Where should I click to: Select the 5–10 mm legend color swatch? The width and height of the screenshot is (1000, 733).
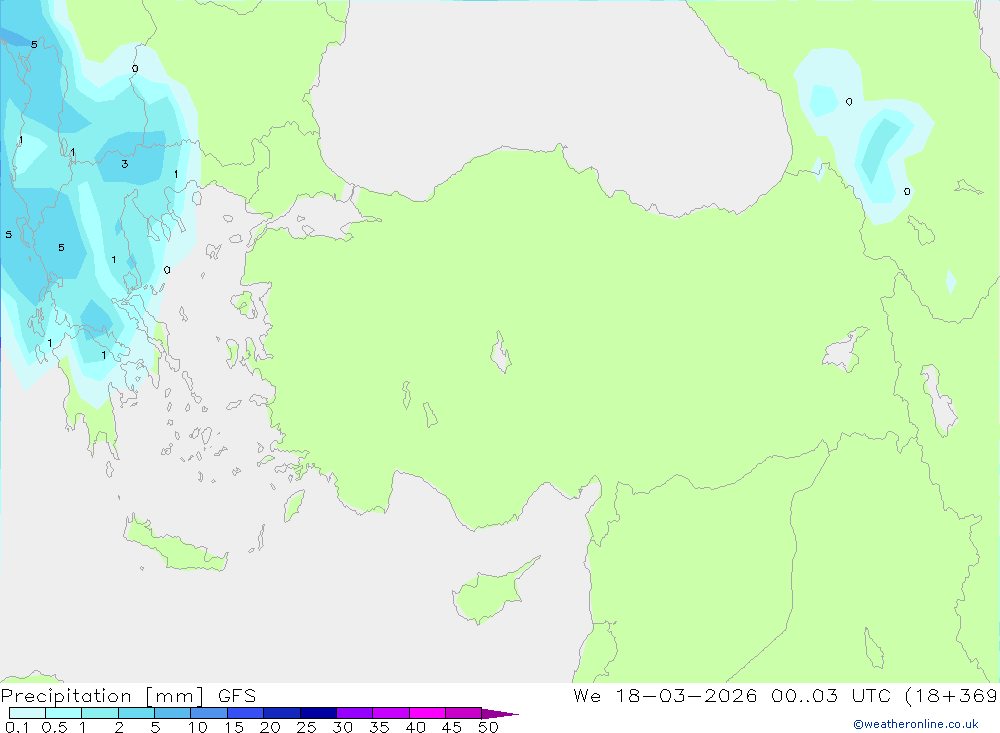tap(172, 713)
